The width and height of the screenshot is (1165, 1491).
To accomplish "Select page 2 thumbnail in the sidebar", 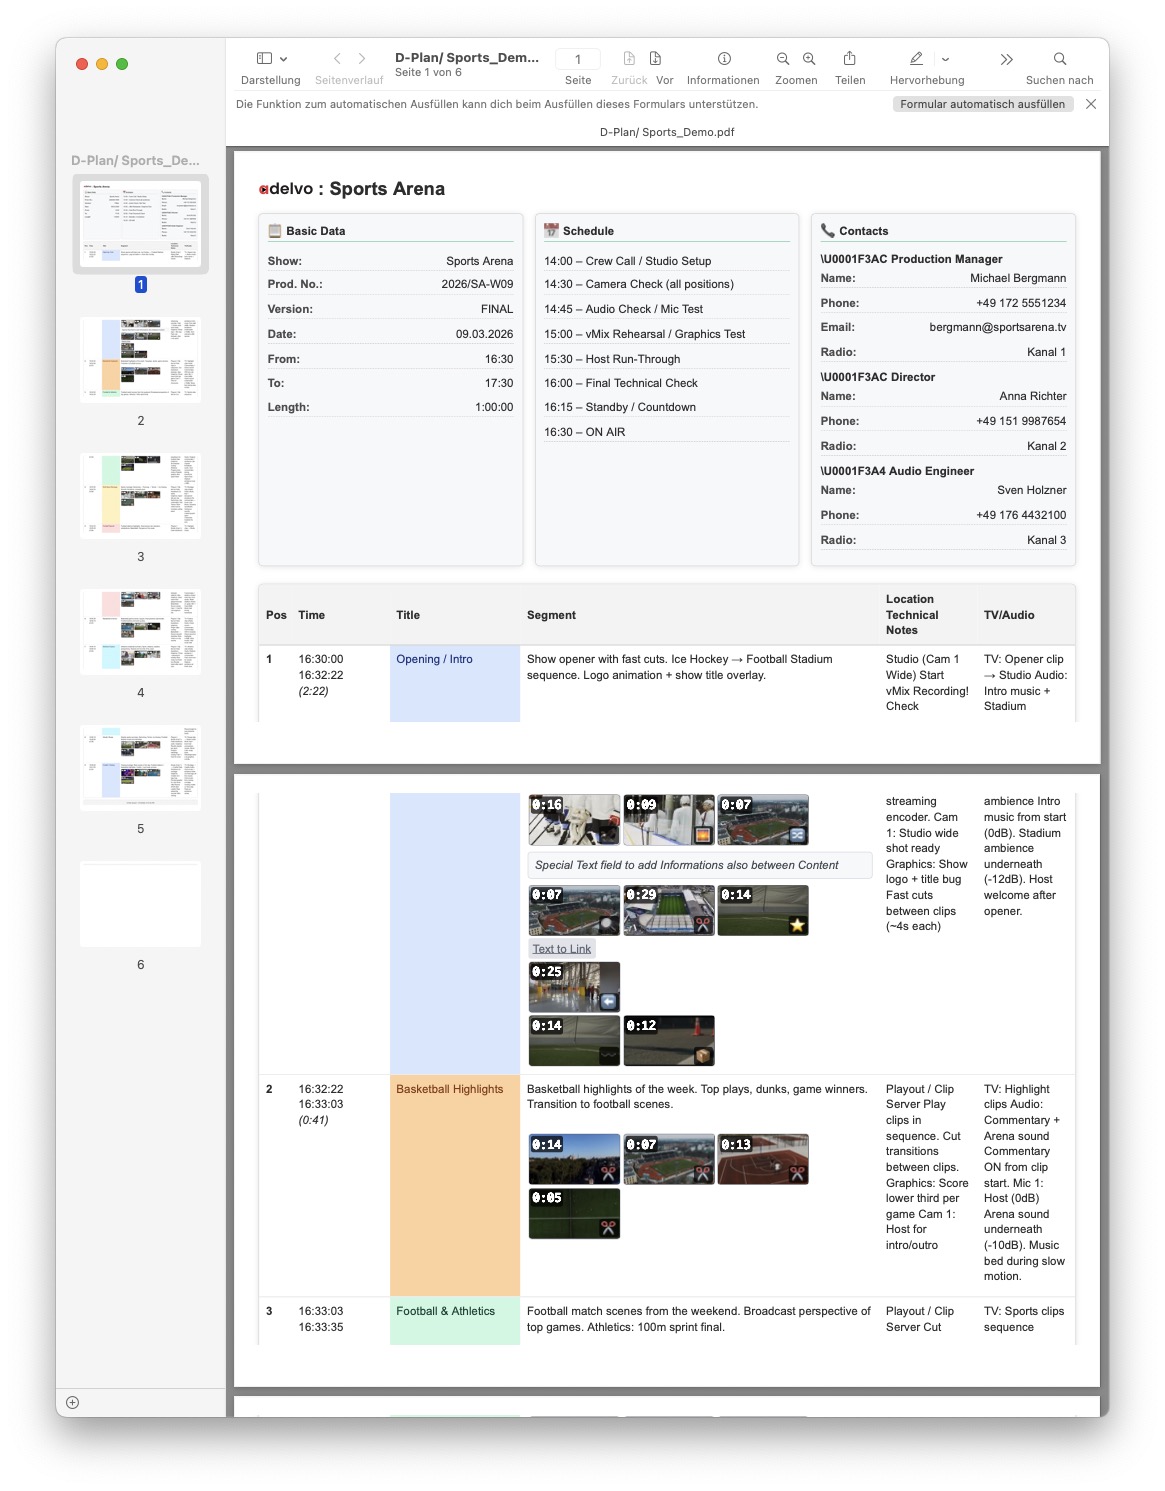I will click(139, 360).
